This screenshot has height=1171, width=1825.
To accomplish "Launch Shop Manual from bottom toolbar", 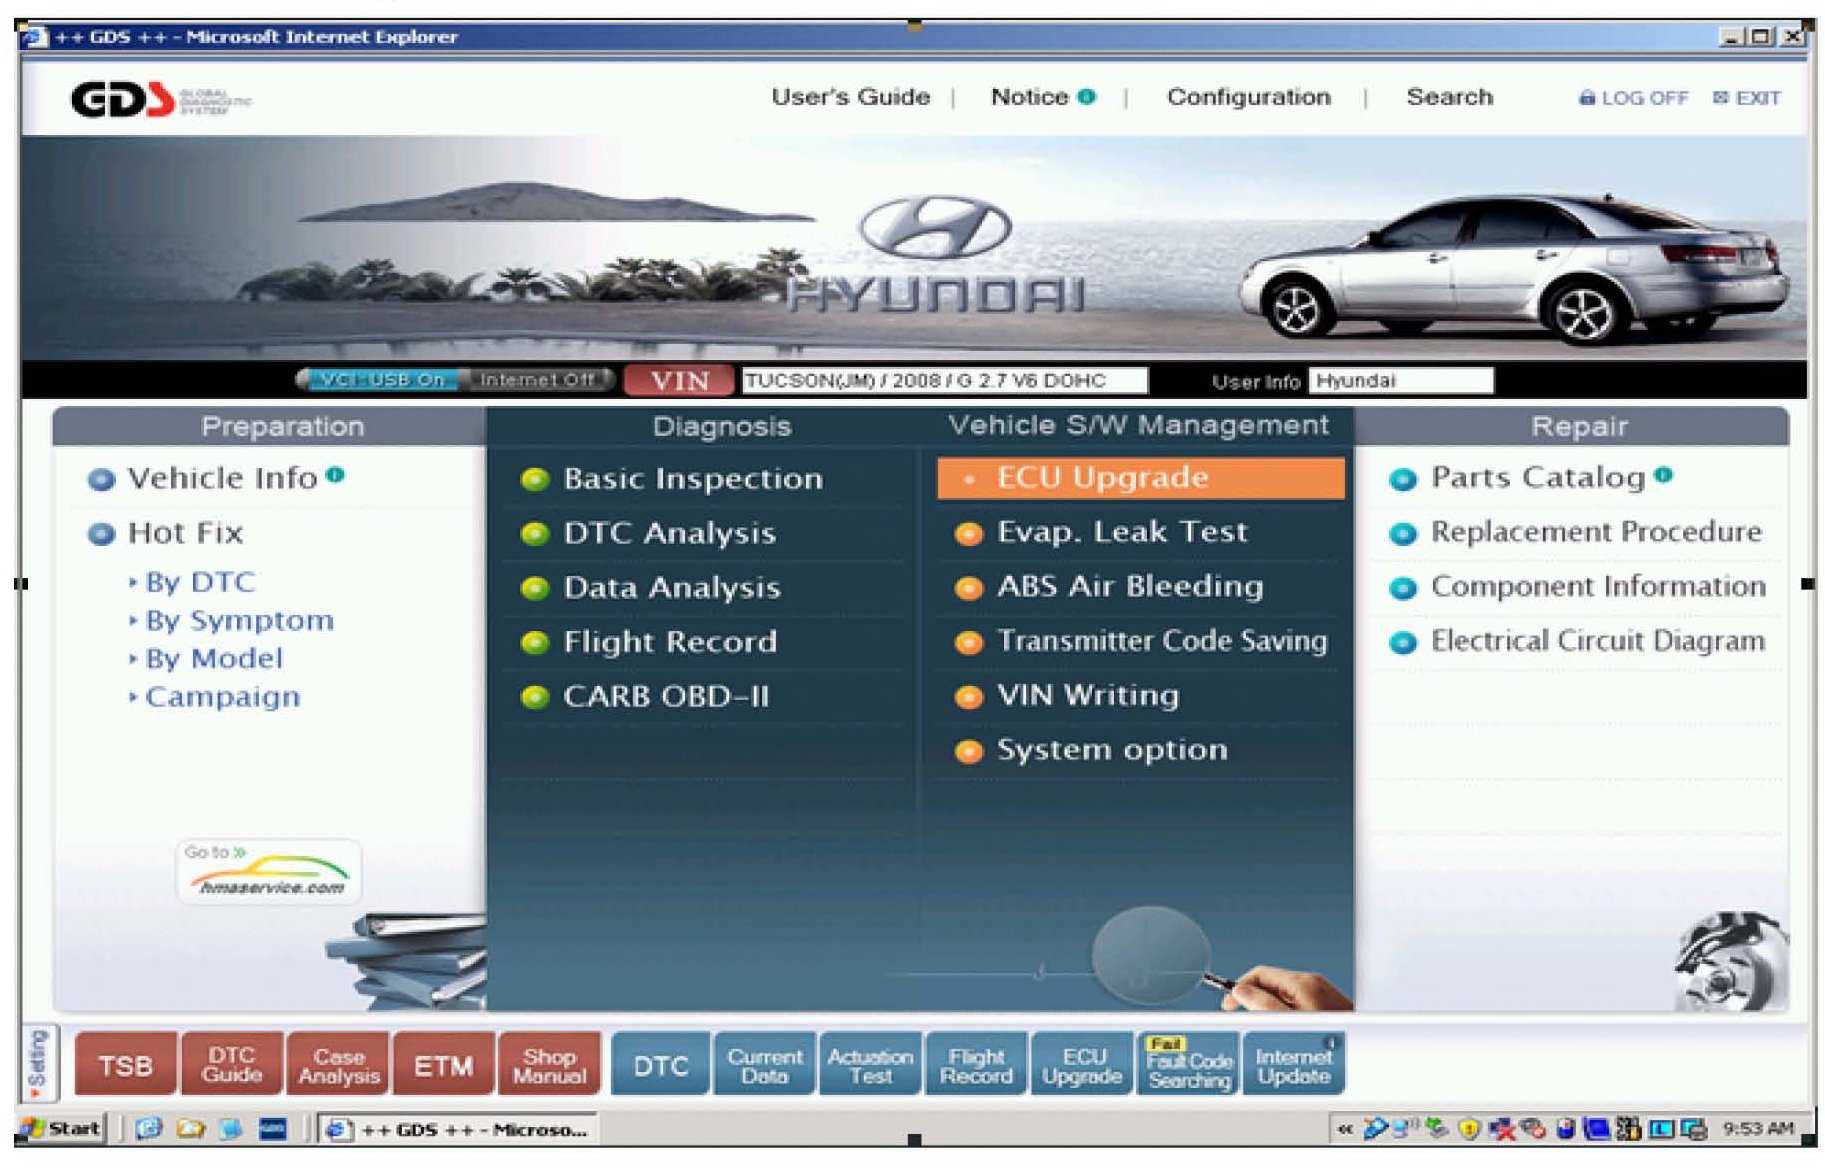I will pos(549,1066).
